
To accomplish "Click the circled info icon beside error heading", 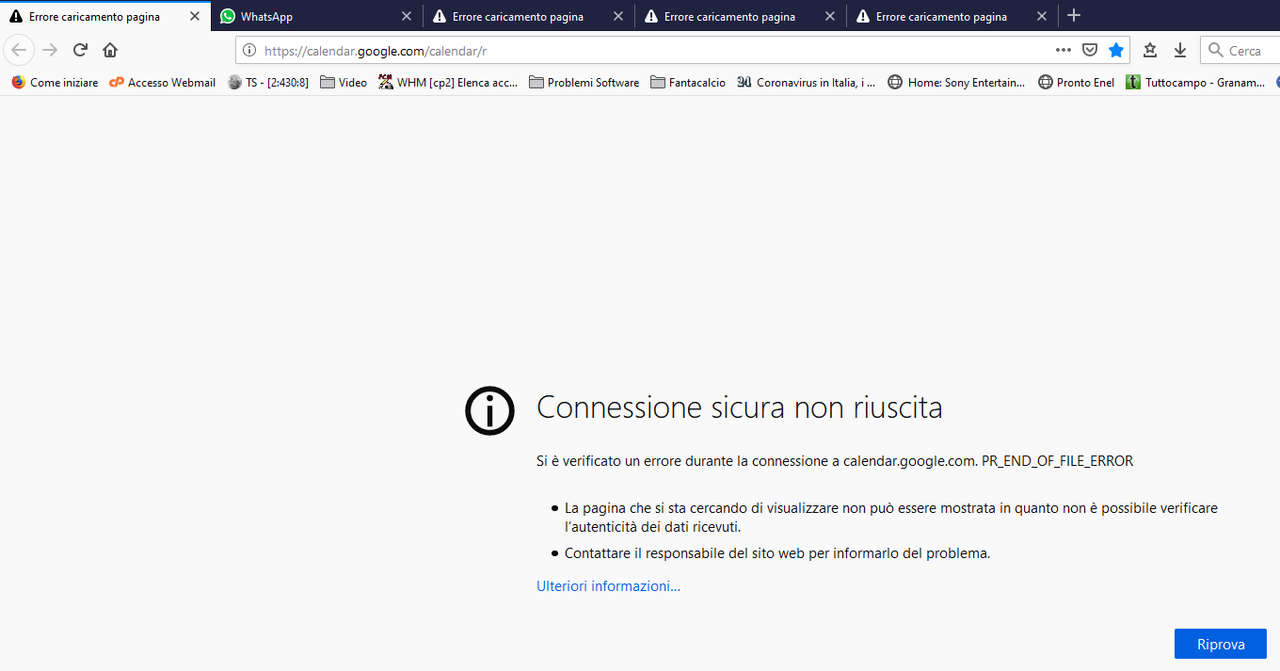I will coord(490,410).
